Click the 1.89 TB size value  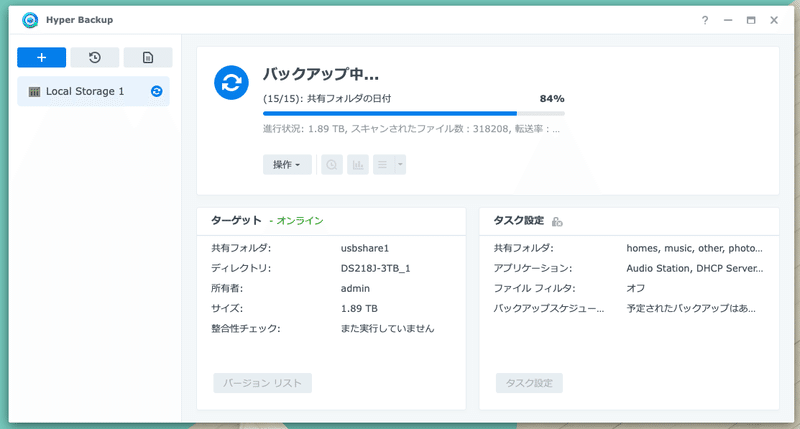point(359,309)
